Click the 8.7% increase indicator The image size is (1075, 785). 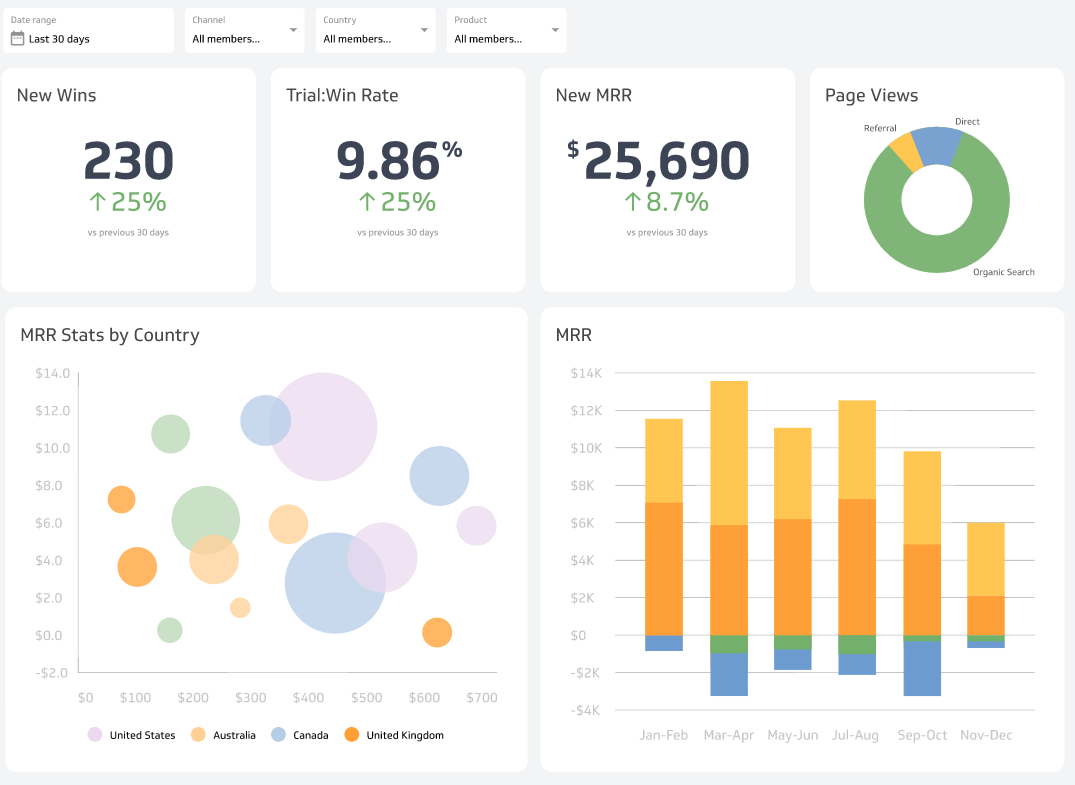click(x=666, y=202)
